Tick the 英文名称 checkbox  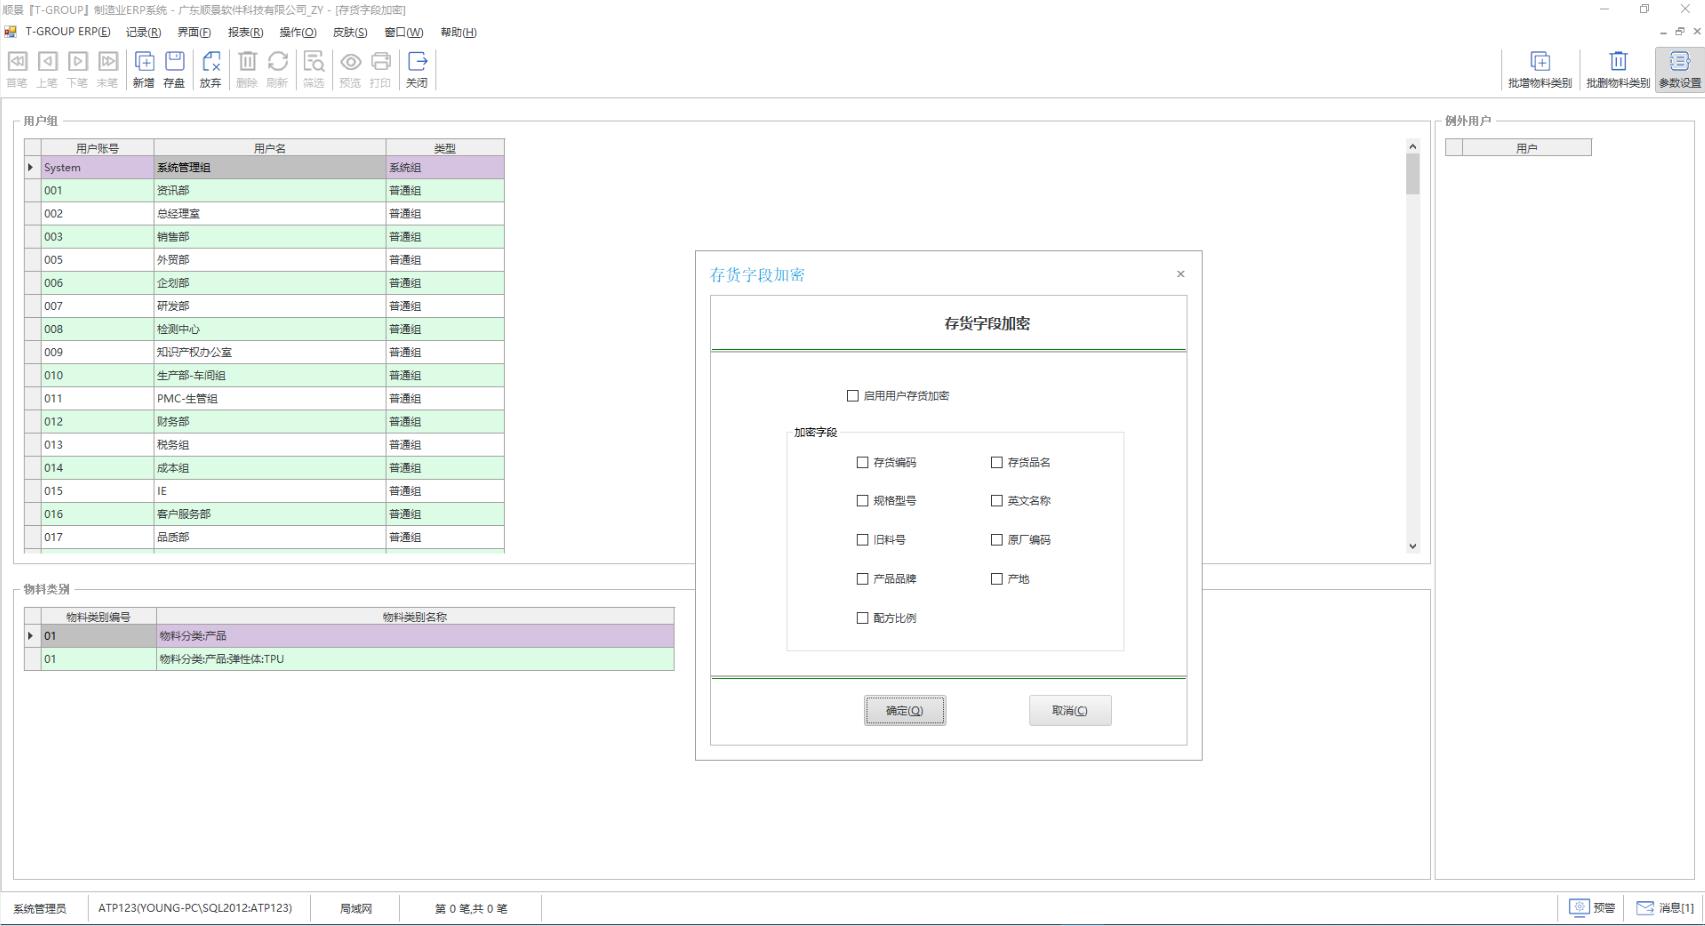(997, 501)
